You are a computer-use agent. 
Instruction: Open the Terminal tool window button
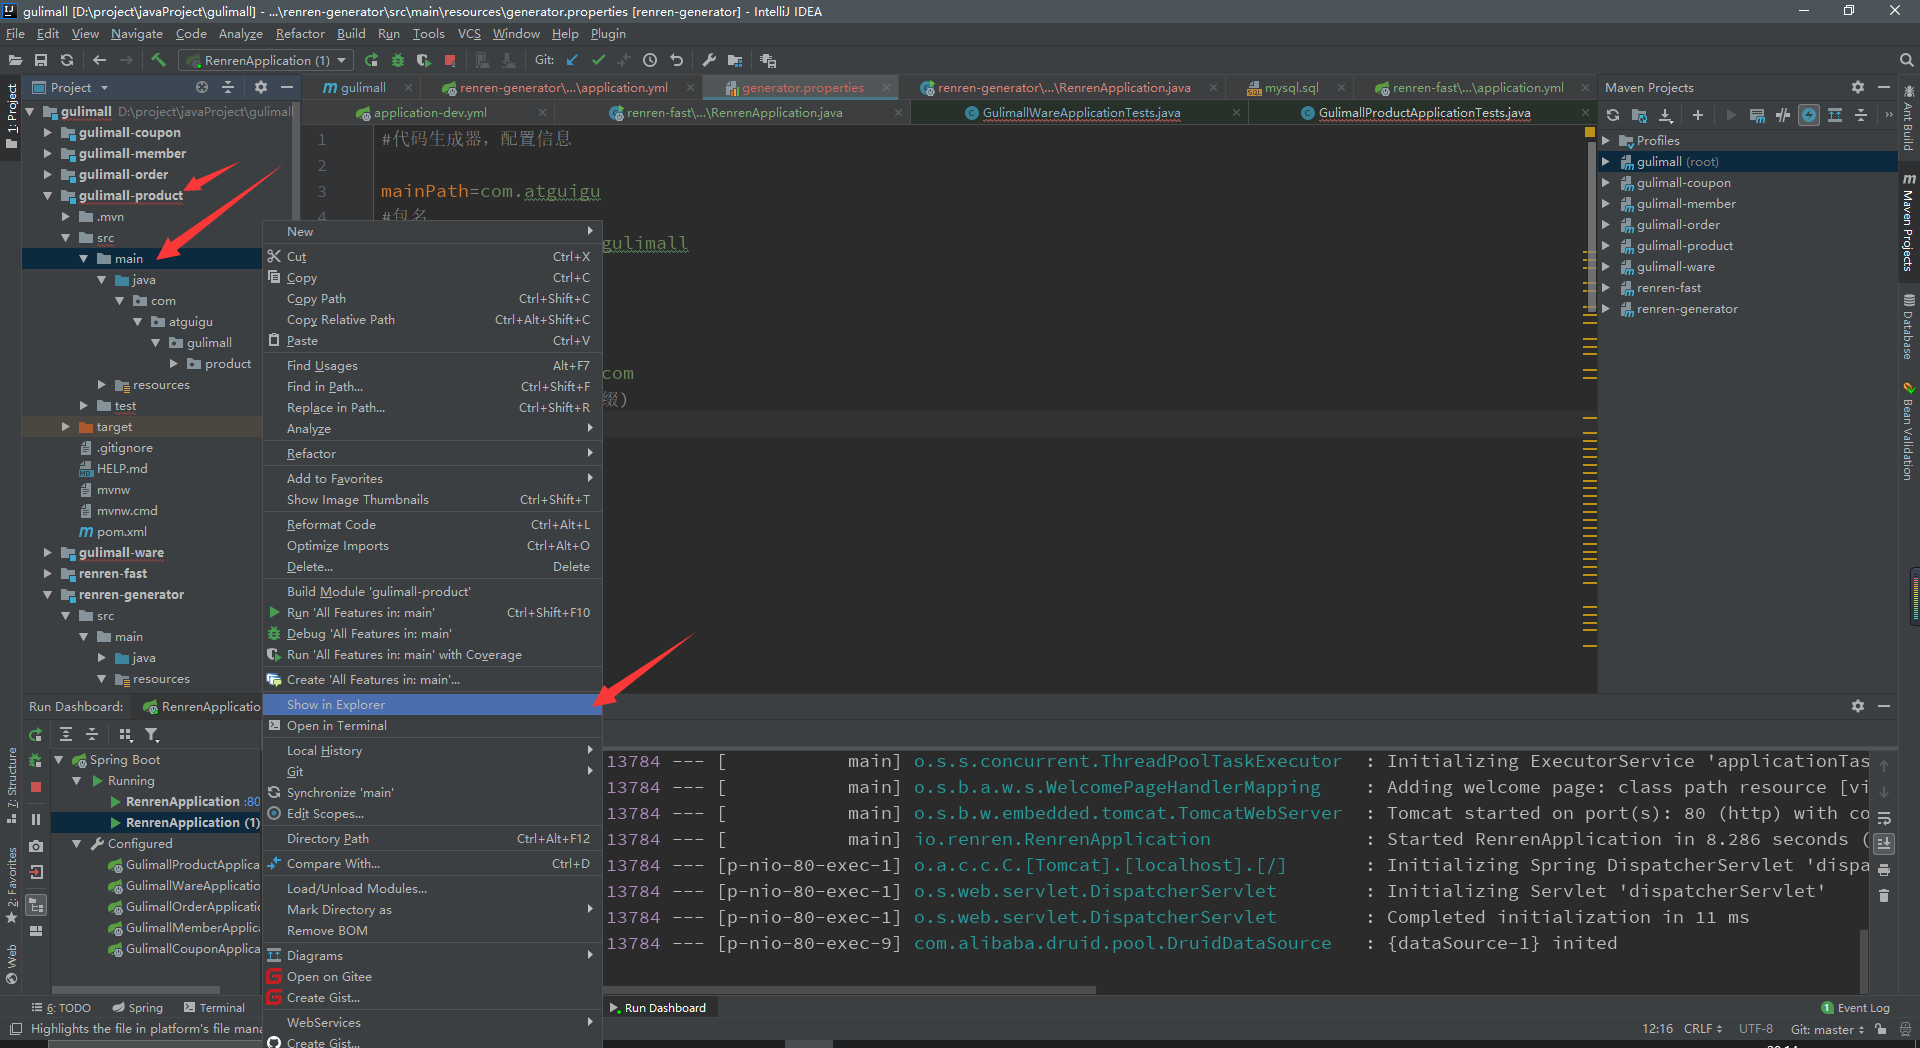(x=214, y=1007)
